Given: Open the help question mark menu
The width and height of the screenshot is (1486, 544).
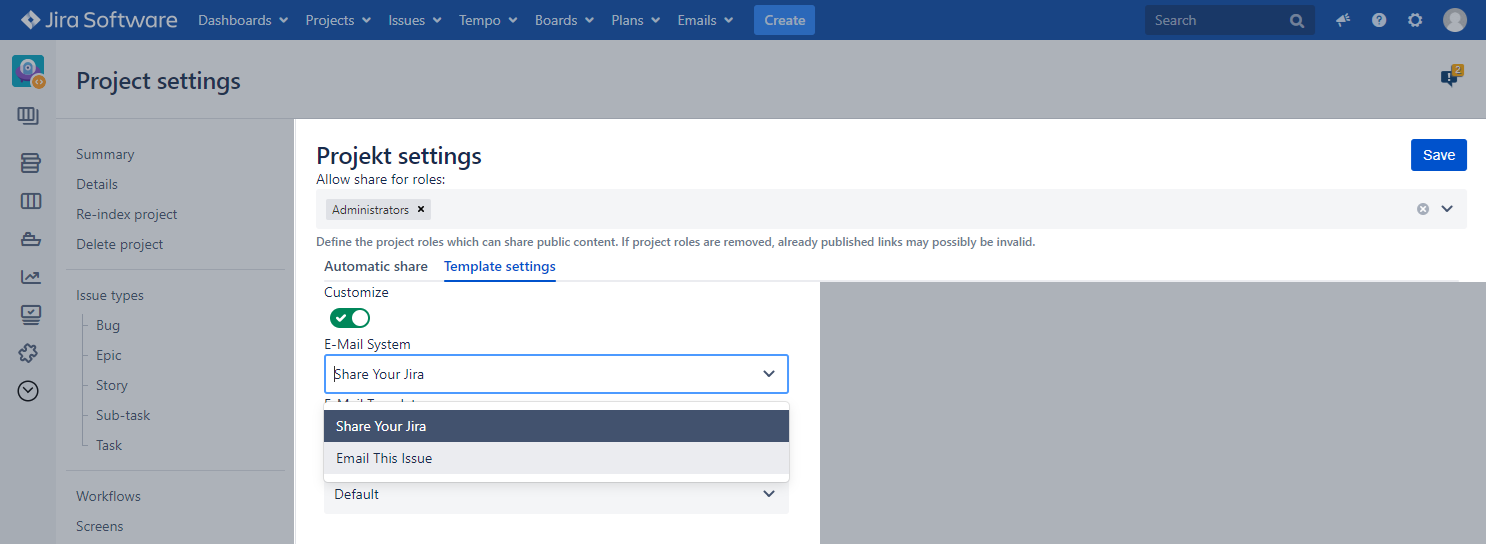Looking at the screenshot, I should tap(1379, 20).
